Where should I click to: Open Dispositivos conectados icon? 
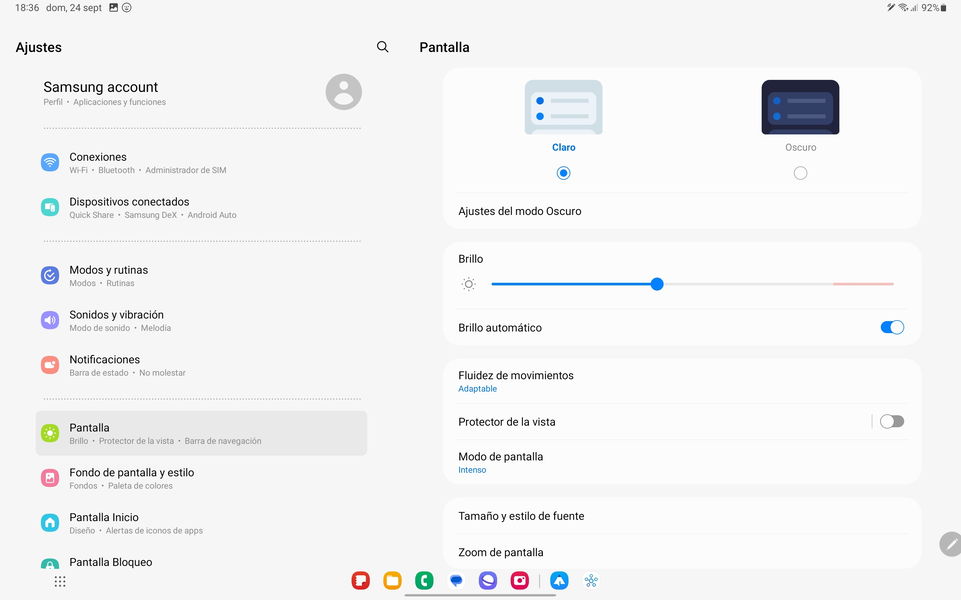50,207
